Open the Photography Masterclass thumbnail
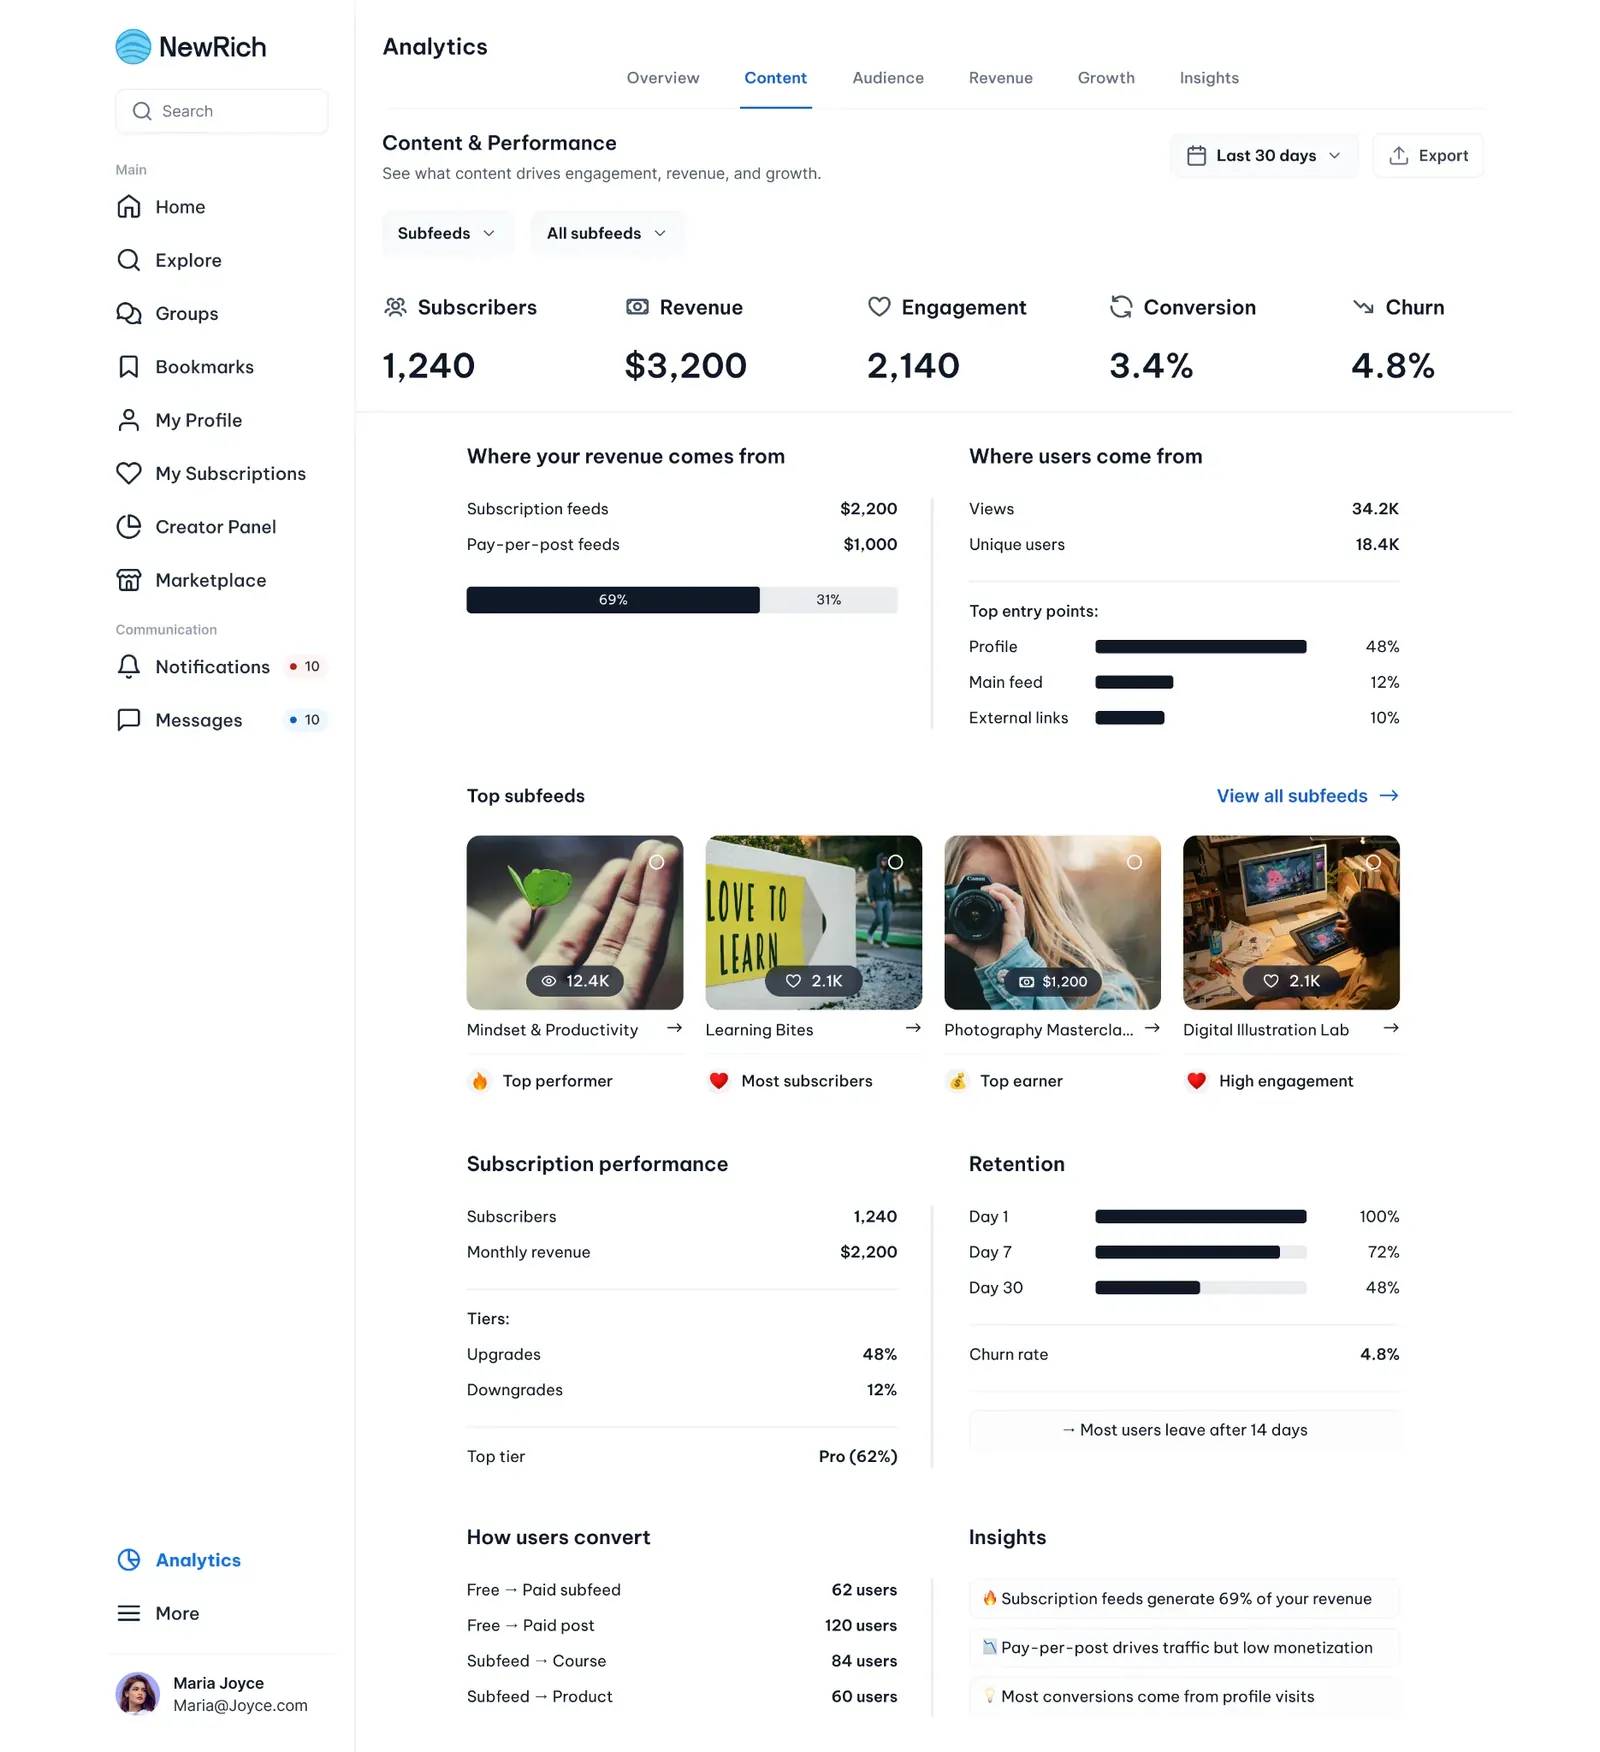 (1053, 922)
